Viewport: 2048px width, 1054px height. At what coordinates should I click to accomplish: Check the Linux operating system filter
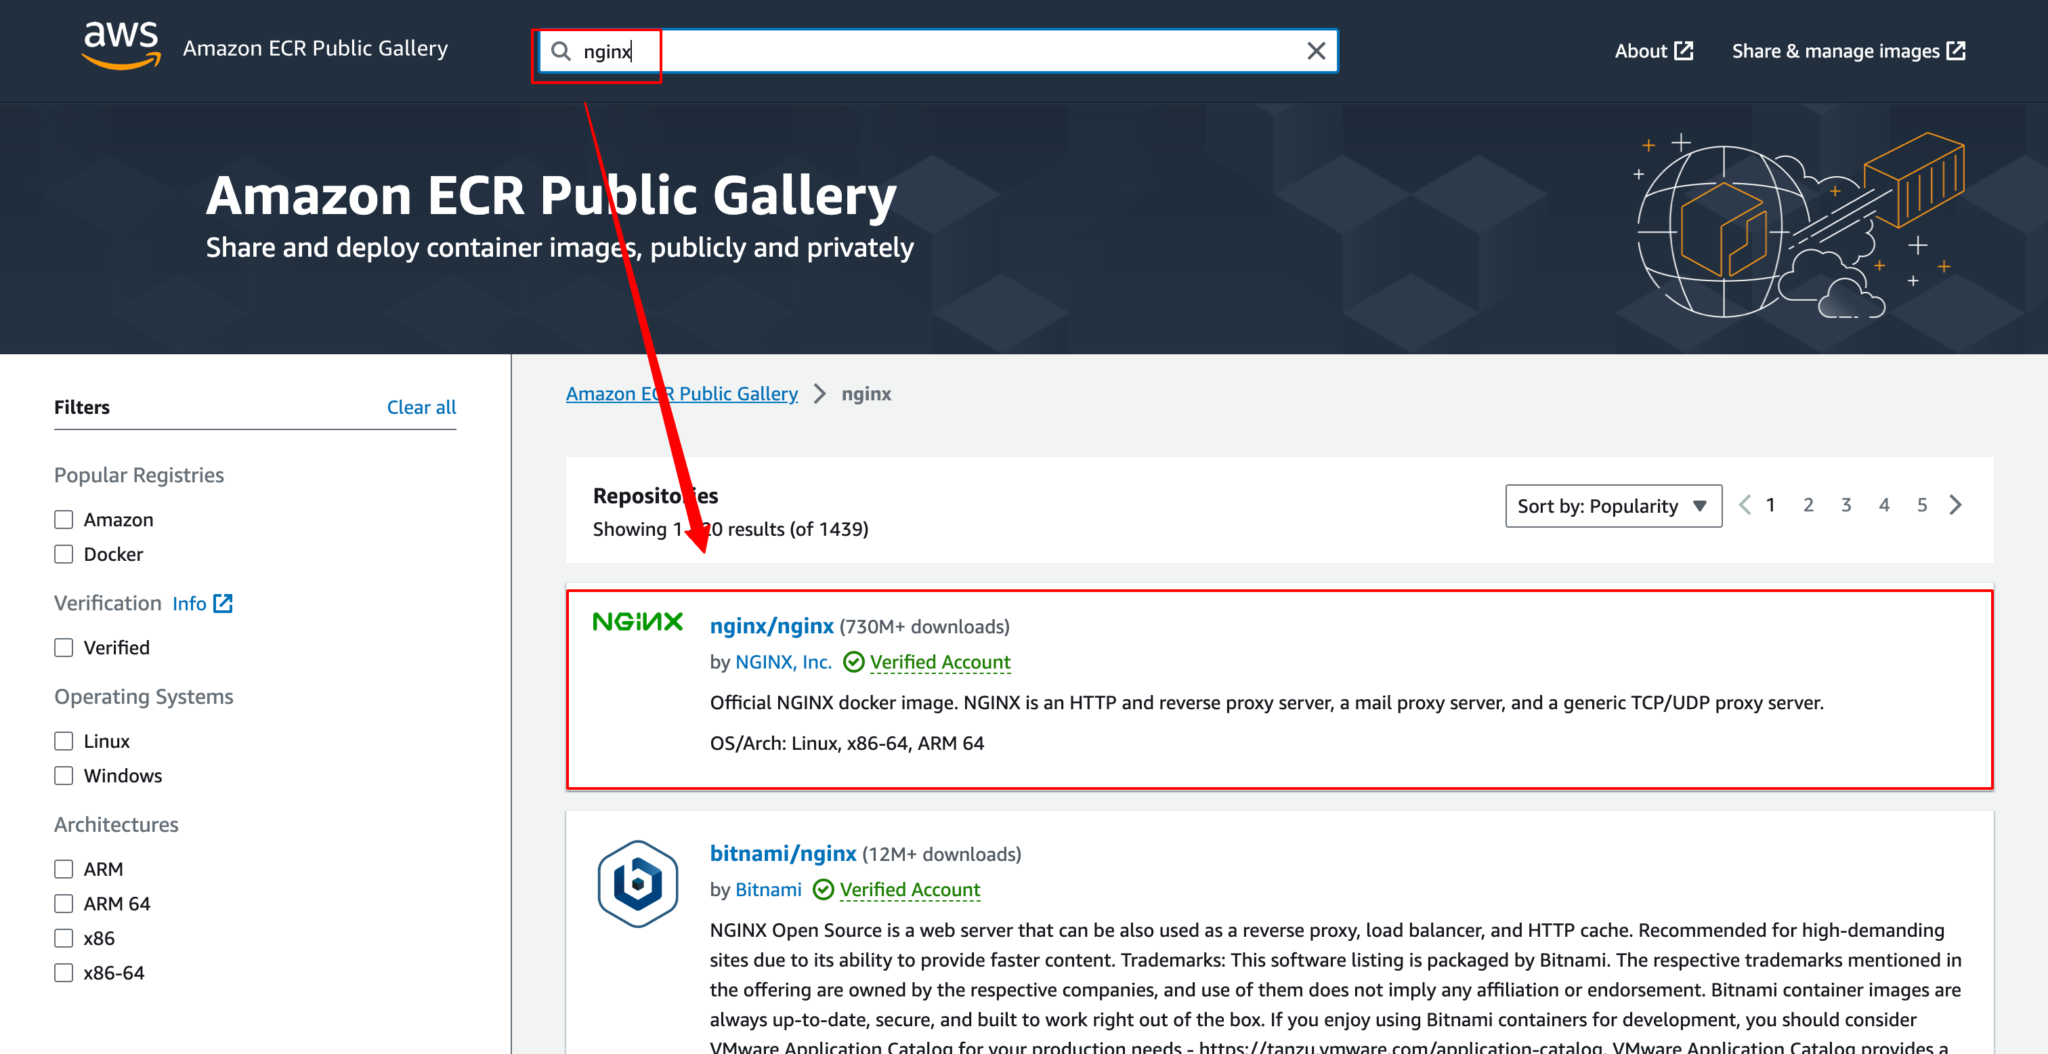click(x=64, y=740)
